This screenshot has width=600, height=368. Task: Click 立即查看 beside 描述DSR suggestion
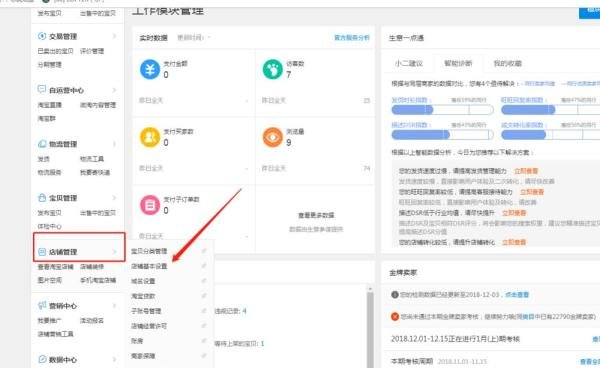click(x=514, y=213)
